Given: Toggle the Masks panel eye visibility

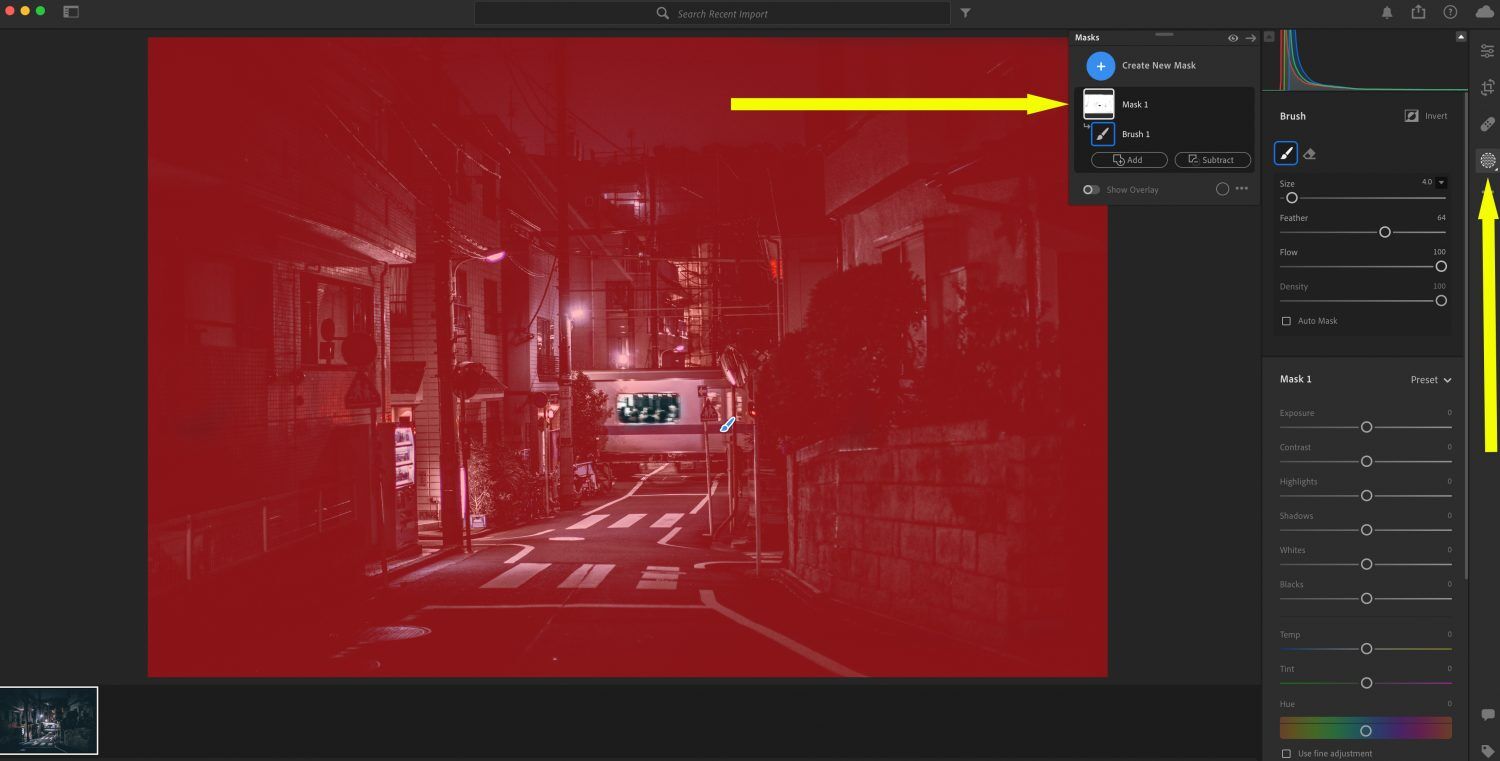Looking at the screenshot, I should [x=1233, y=38].
